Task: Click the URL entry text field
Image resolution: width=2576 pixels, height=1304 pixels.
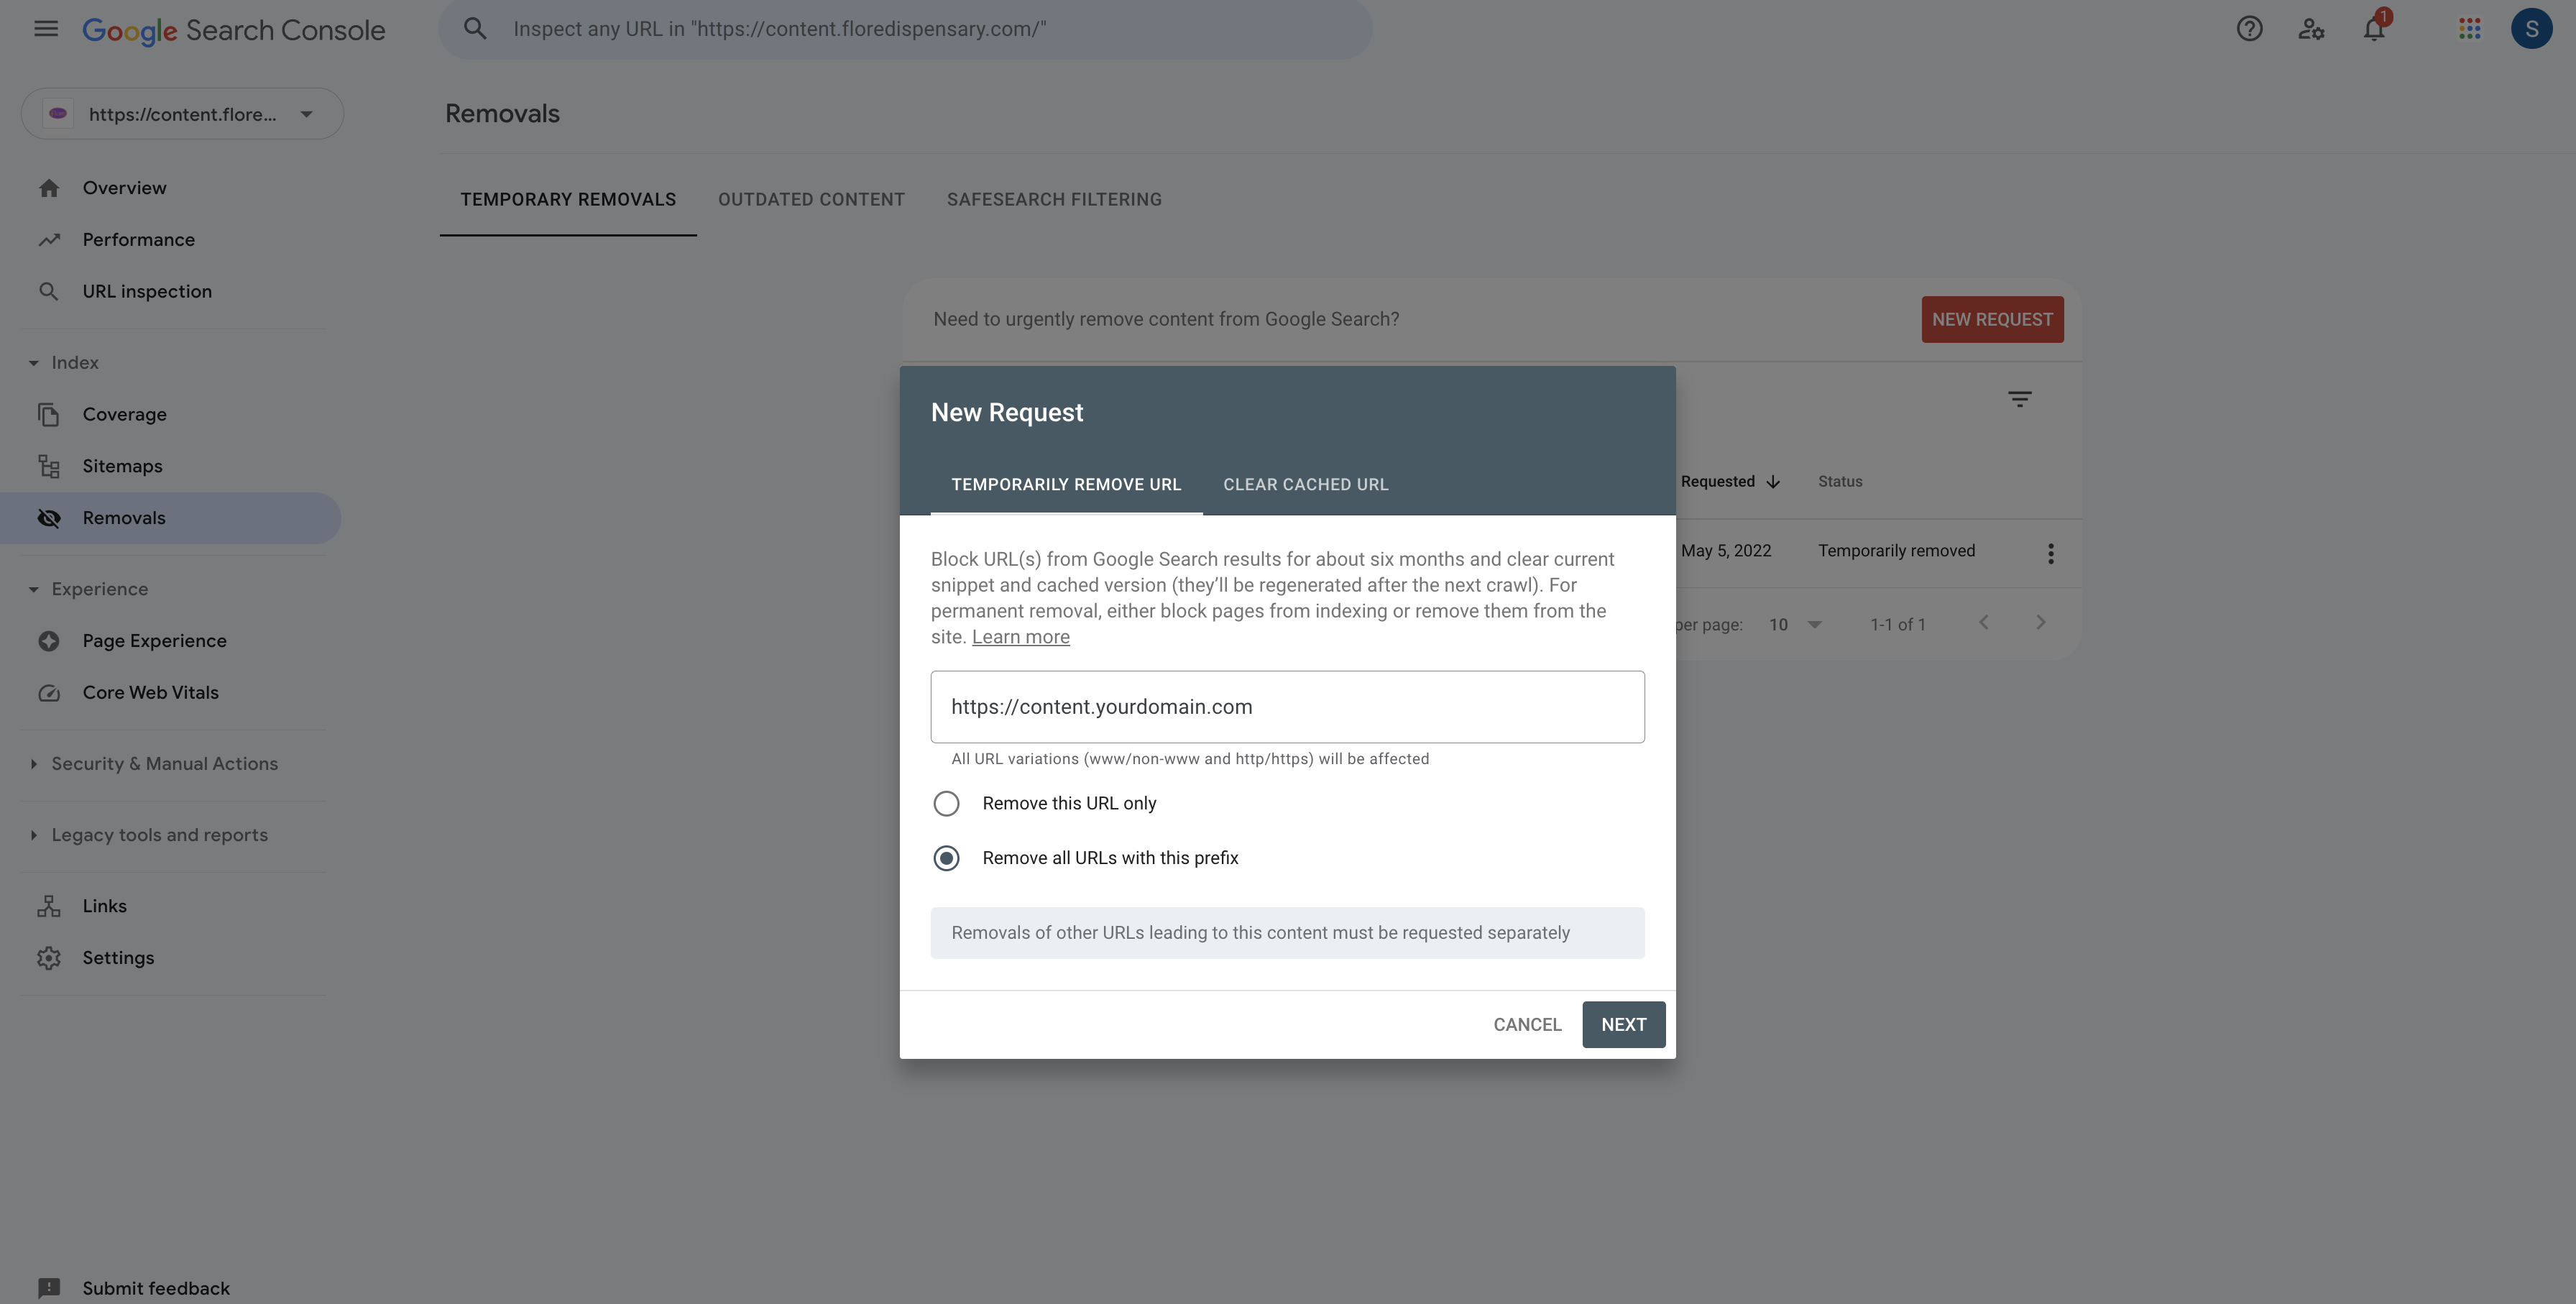Action: click(x=1287, y=707)
